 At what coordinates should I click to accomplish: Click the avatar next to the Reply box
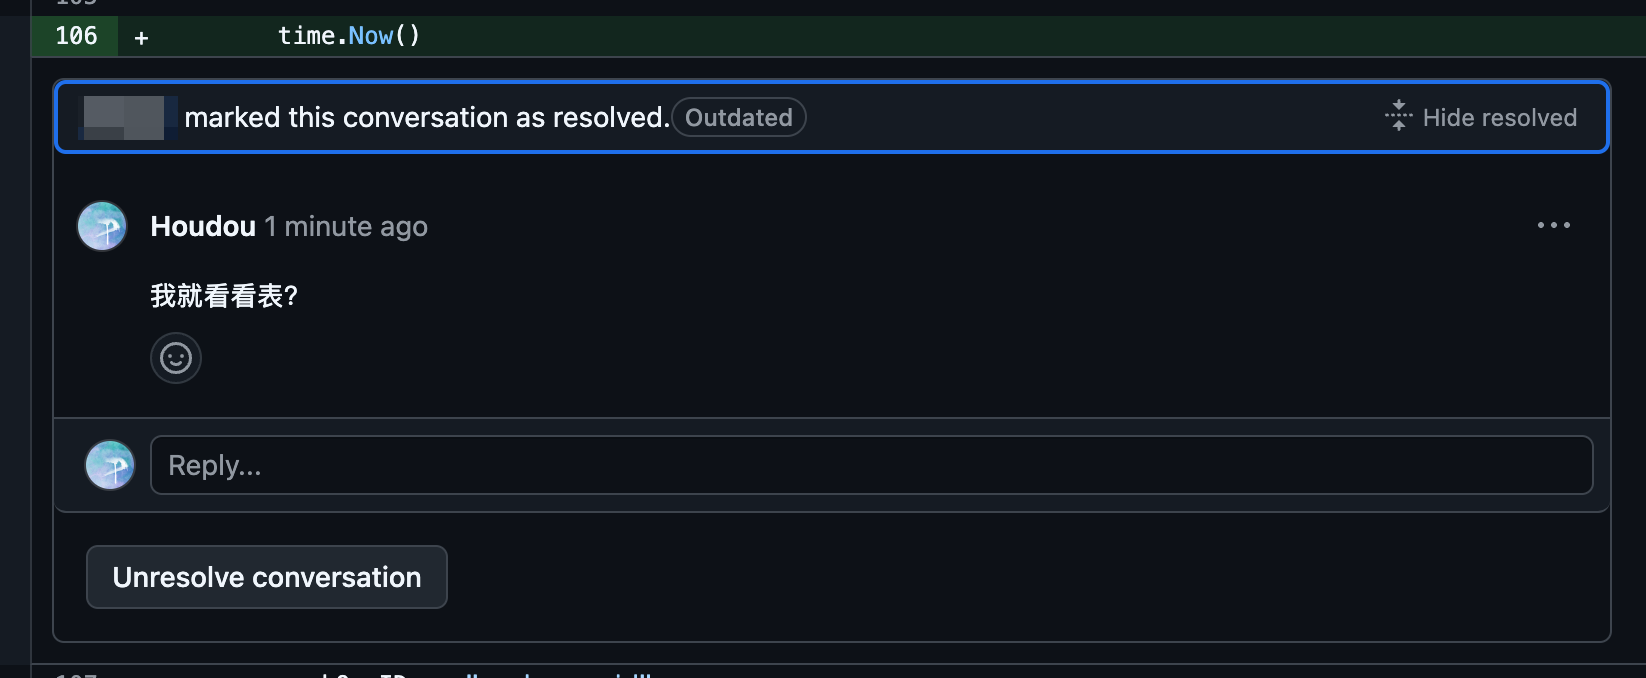point(110,465)
